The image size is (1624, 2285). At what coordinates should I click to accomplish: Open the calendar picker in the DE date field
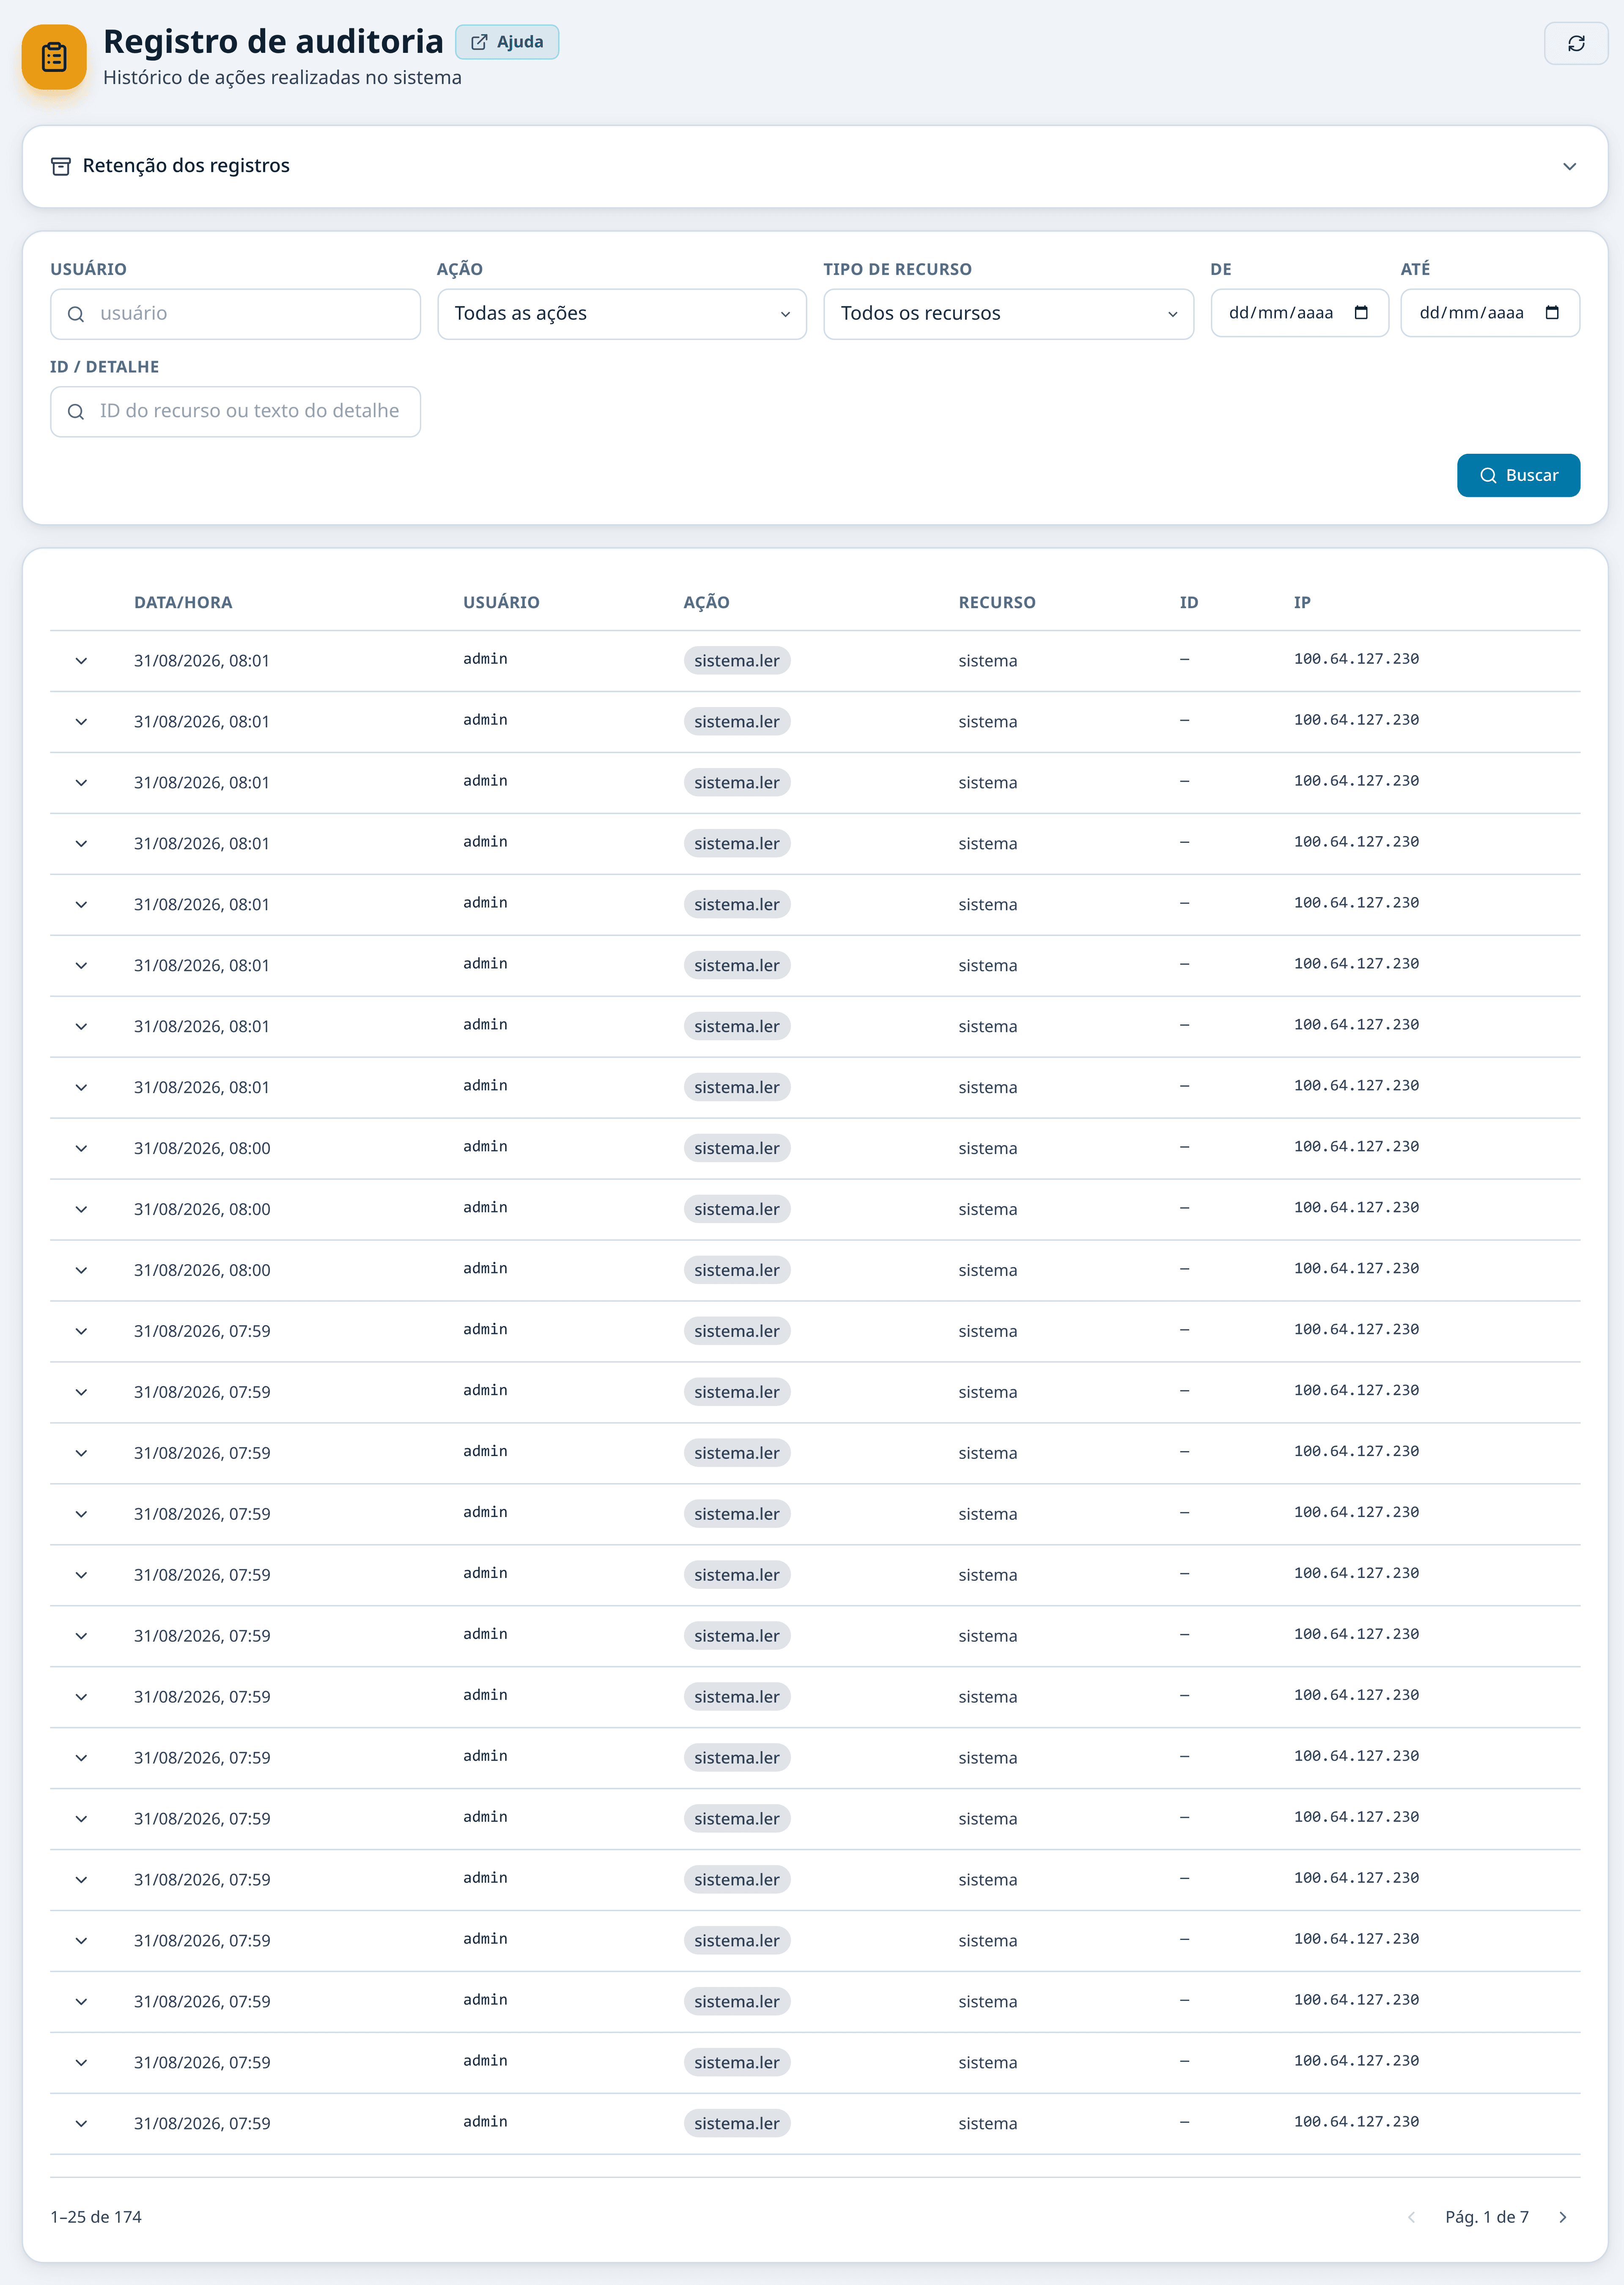point(1361,313)
